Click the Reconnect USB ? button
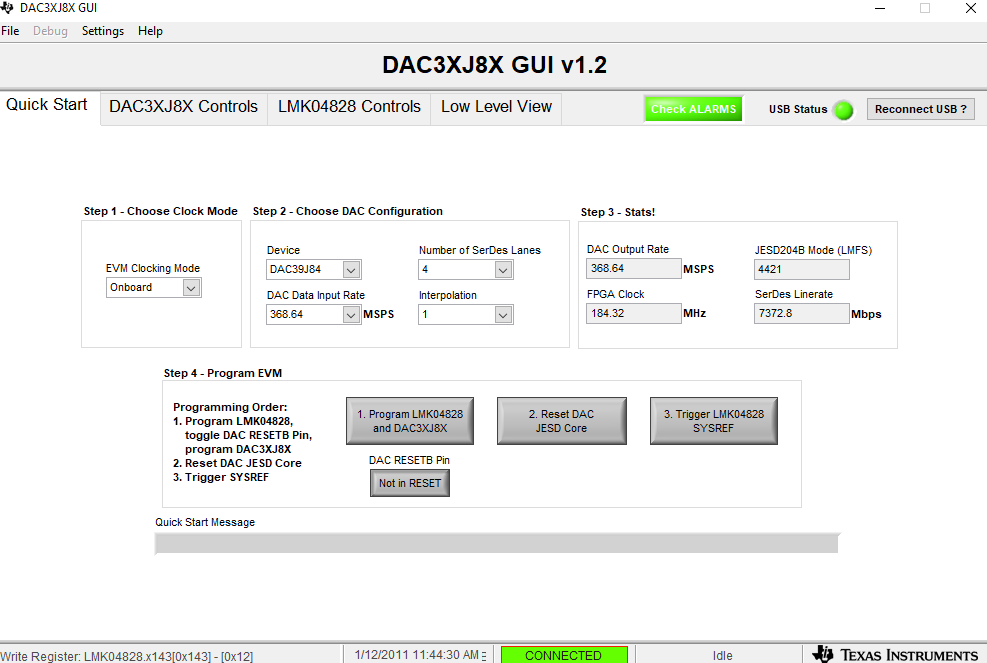Image resolution: width=987 pixels, height=663 pixels. [921, 109]
